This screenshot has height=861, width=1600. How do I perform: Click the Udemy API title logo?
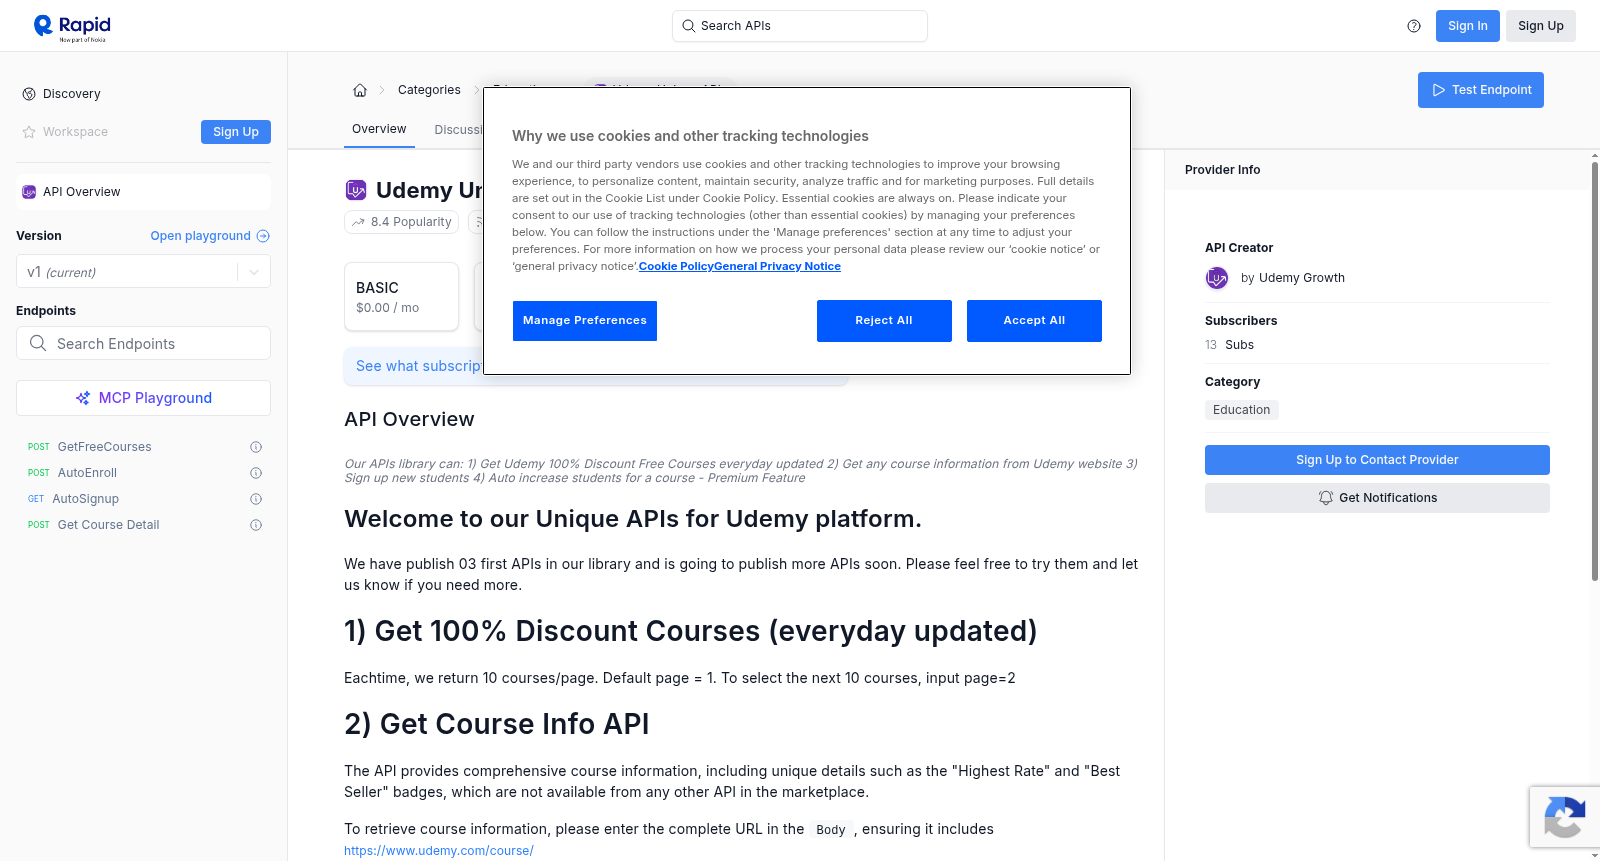356,190
